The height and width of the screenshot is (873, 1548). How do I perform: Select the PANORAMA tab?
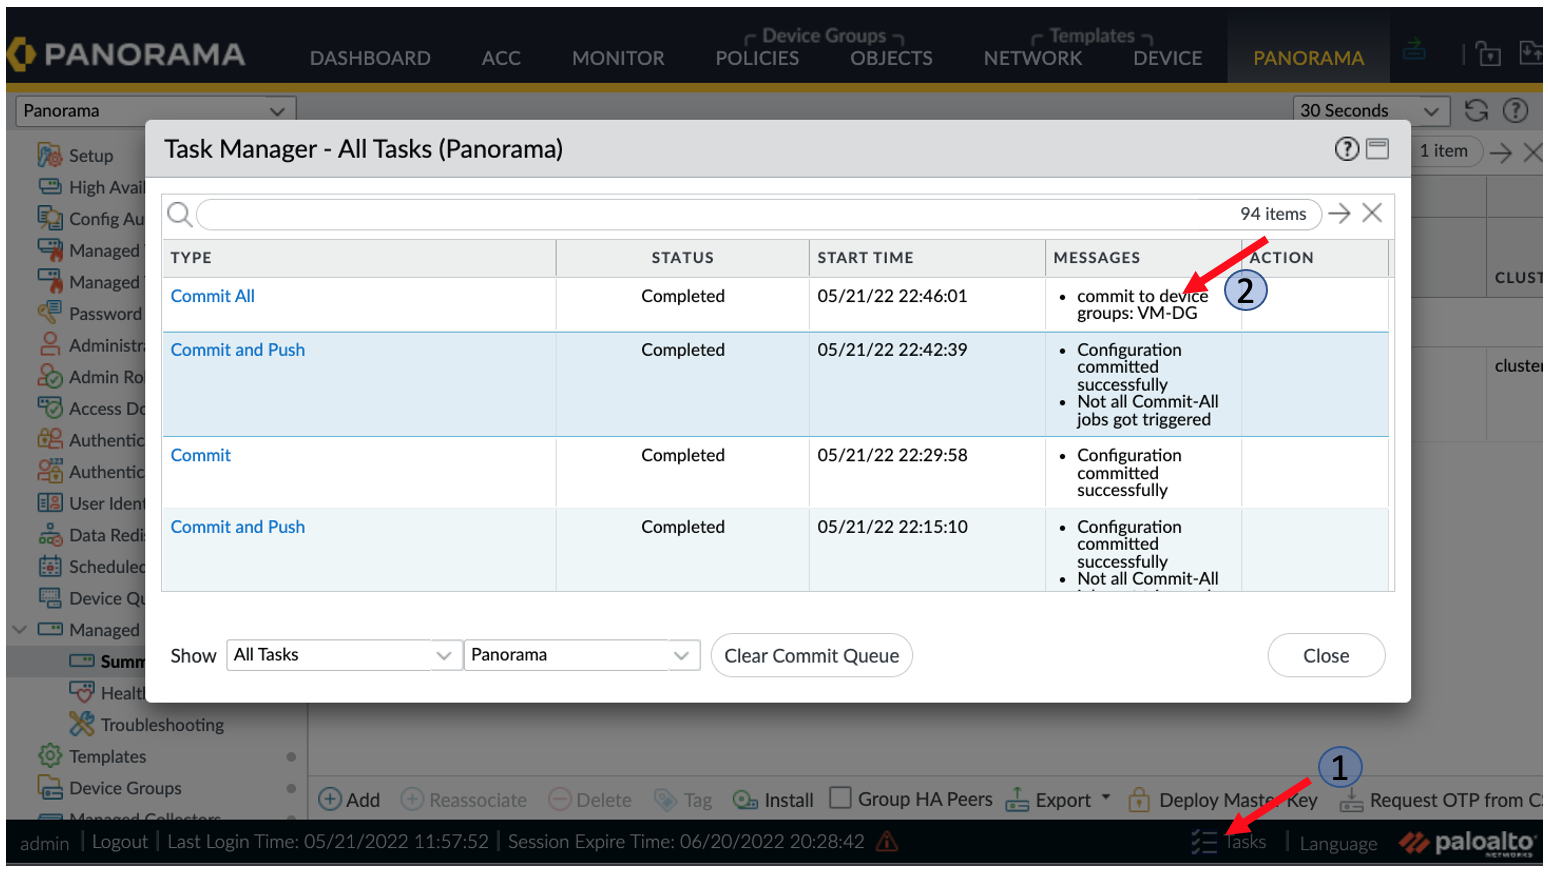tap(1309, 58)
